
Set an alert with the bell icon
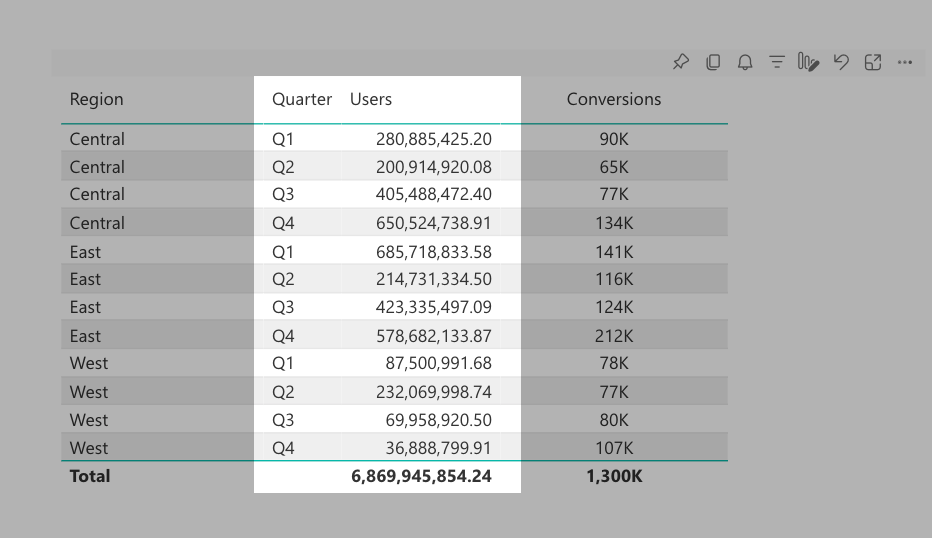coord(745,62)
